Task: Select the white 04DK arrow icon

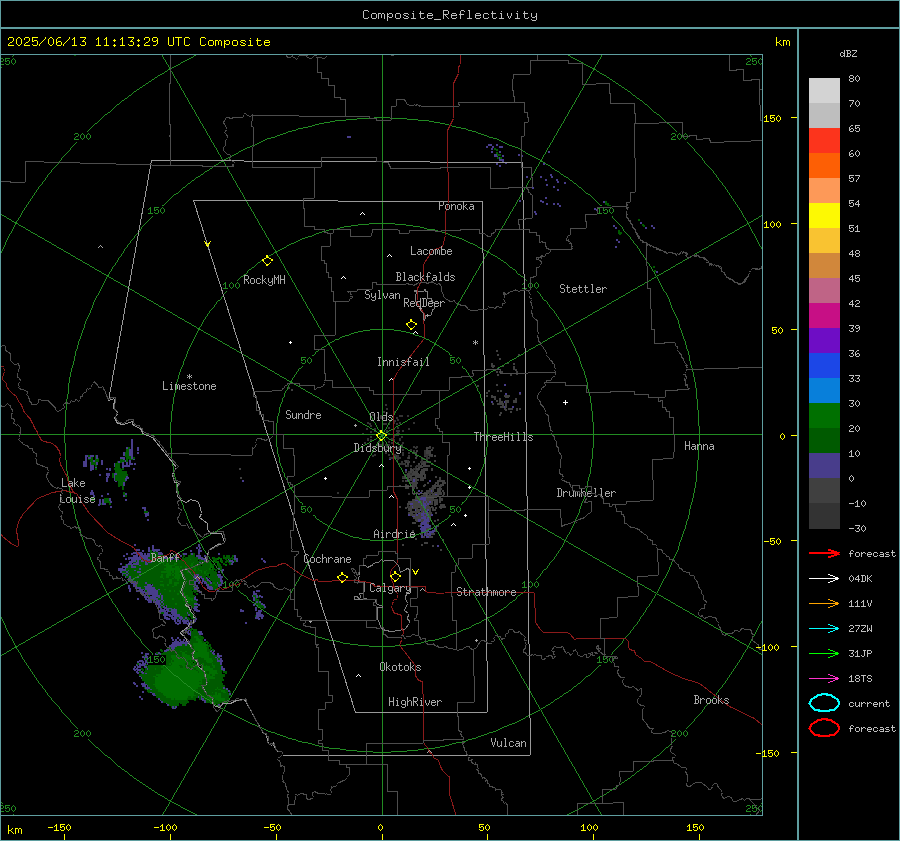Action: (824, 578)
